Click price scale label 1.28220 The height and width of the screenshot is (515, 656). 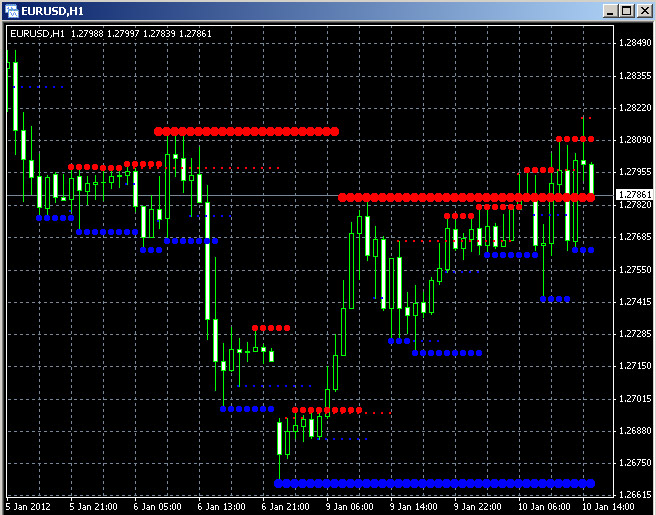click(635, 108)
